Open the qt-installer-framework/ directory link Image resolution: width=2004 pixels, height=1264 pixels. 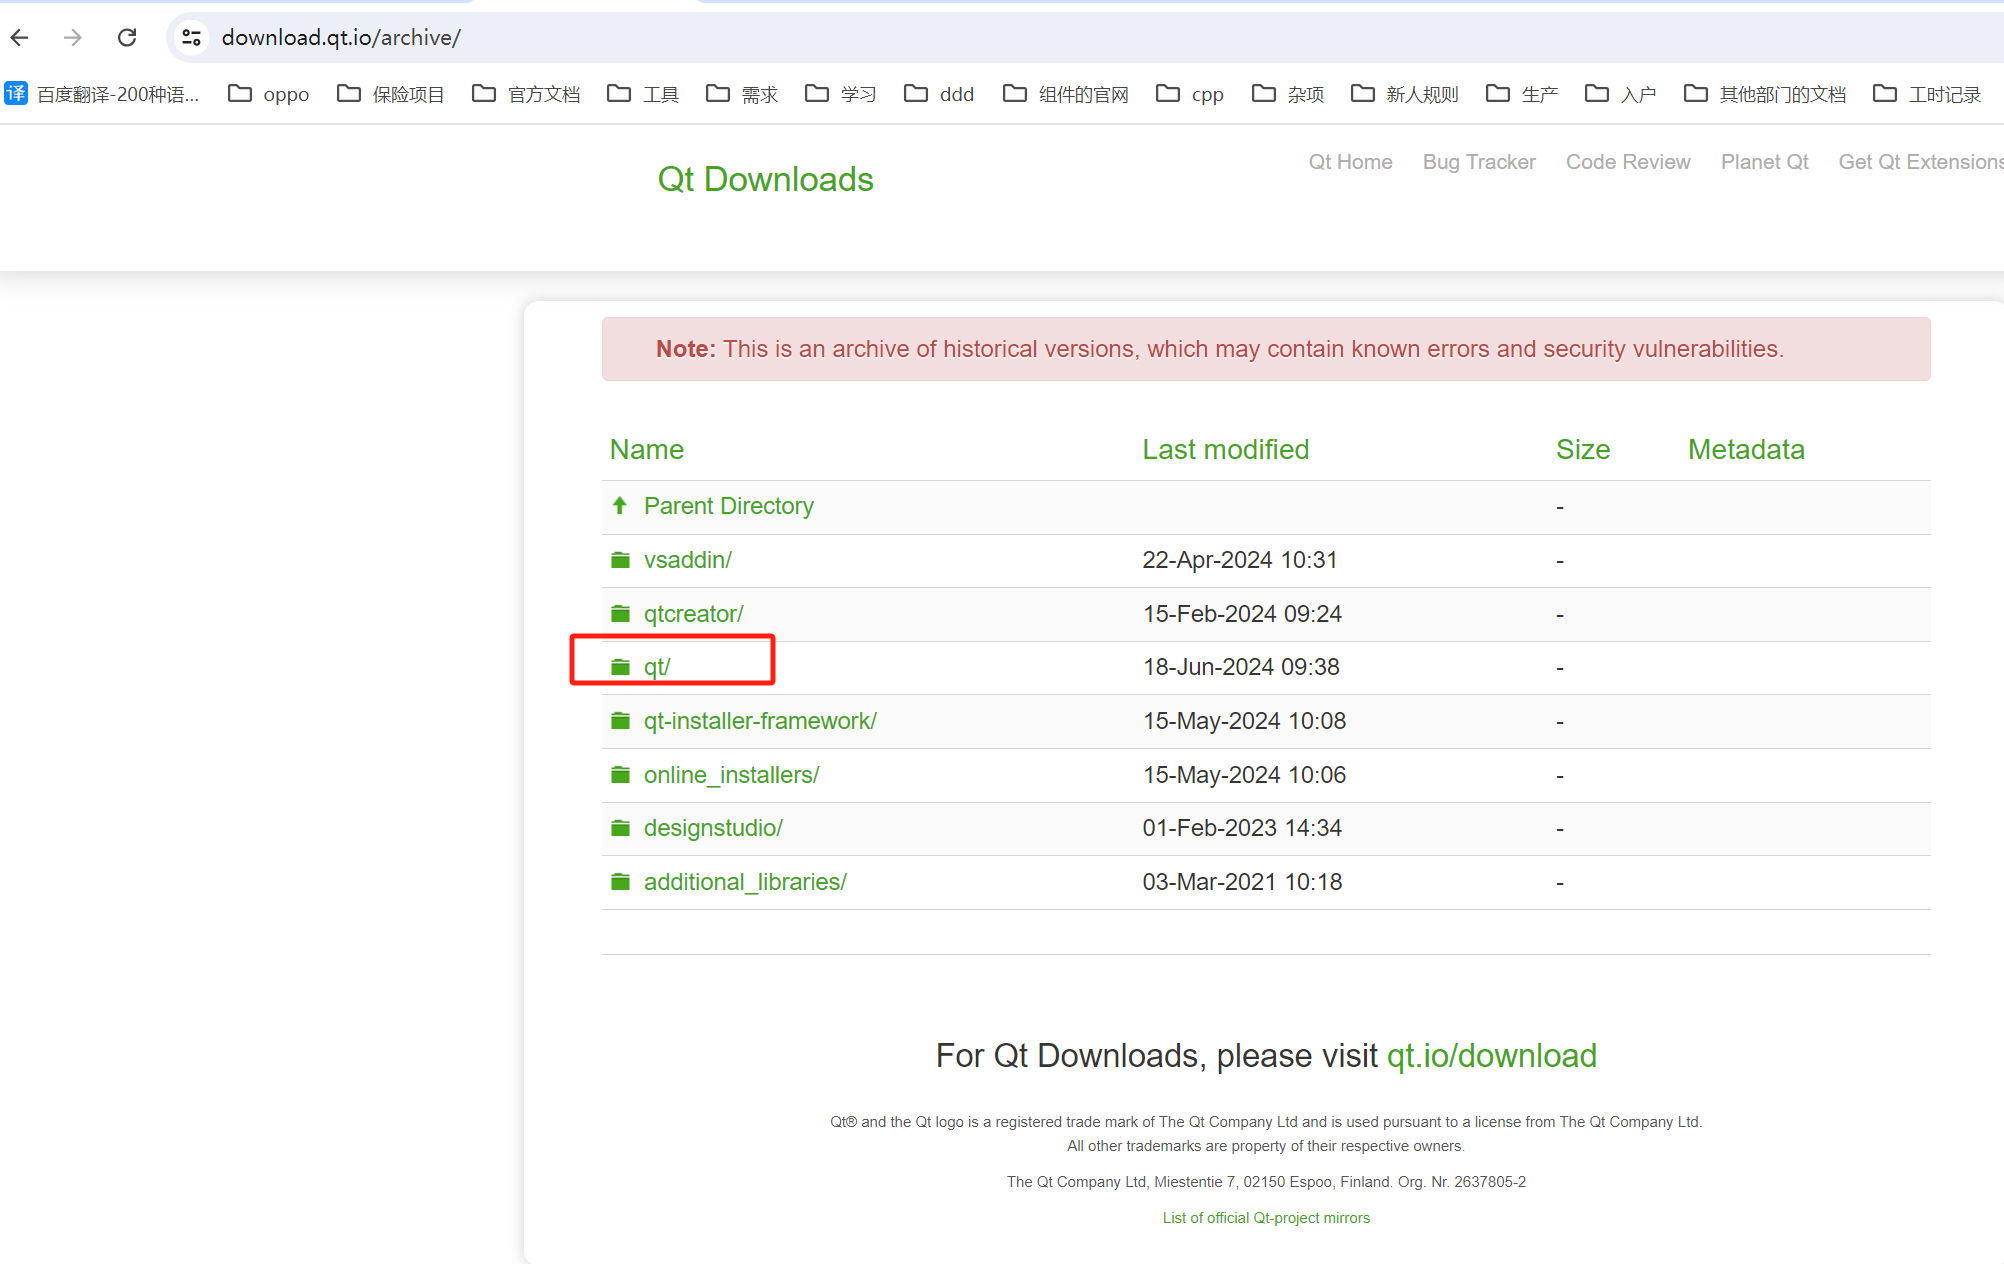[x=760, y=721]
